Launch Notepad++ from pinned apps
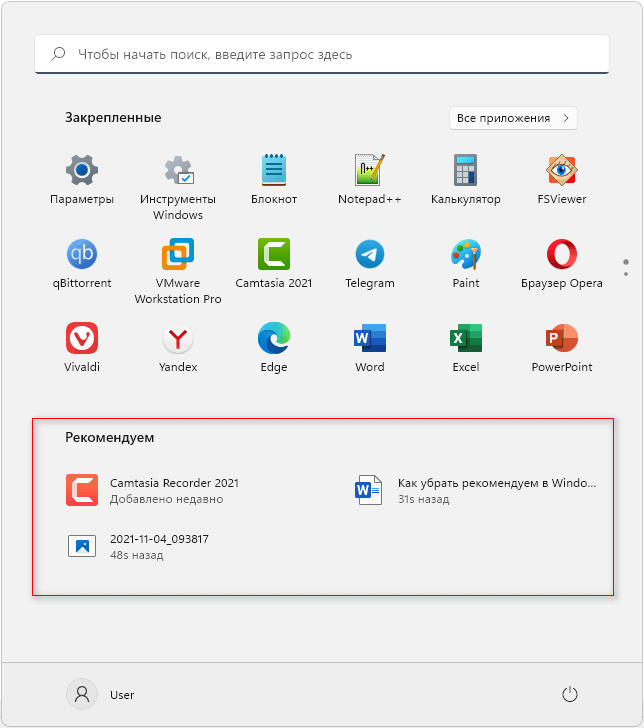The height and width of the screenshot is (728, 644). tap(370, 180)
